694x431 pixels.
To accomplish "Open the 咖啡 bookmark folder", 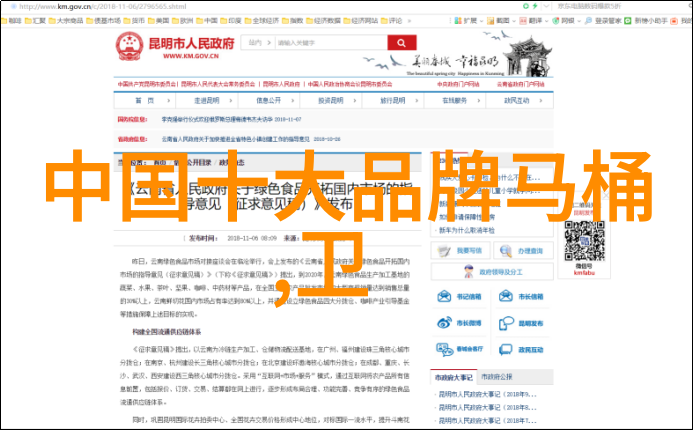I will click(12, 21).
